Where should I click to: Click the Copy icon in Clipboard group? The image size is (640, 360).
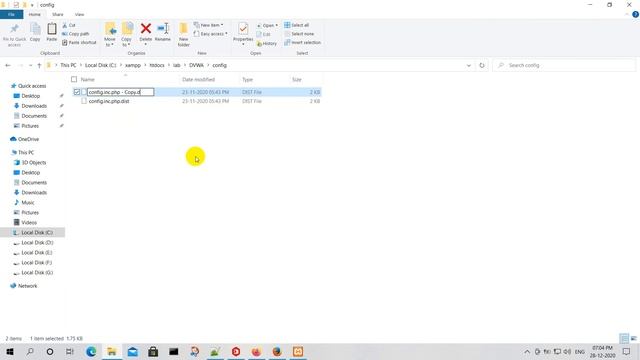[x=35, y=29]
